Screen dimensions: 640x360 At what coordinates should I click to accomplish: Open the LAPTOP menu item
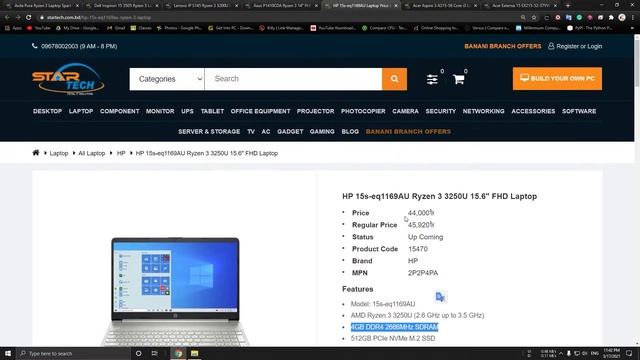coord(81,111)
